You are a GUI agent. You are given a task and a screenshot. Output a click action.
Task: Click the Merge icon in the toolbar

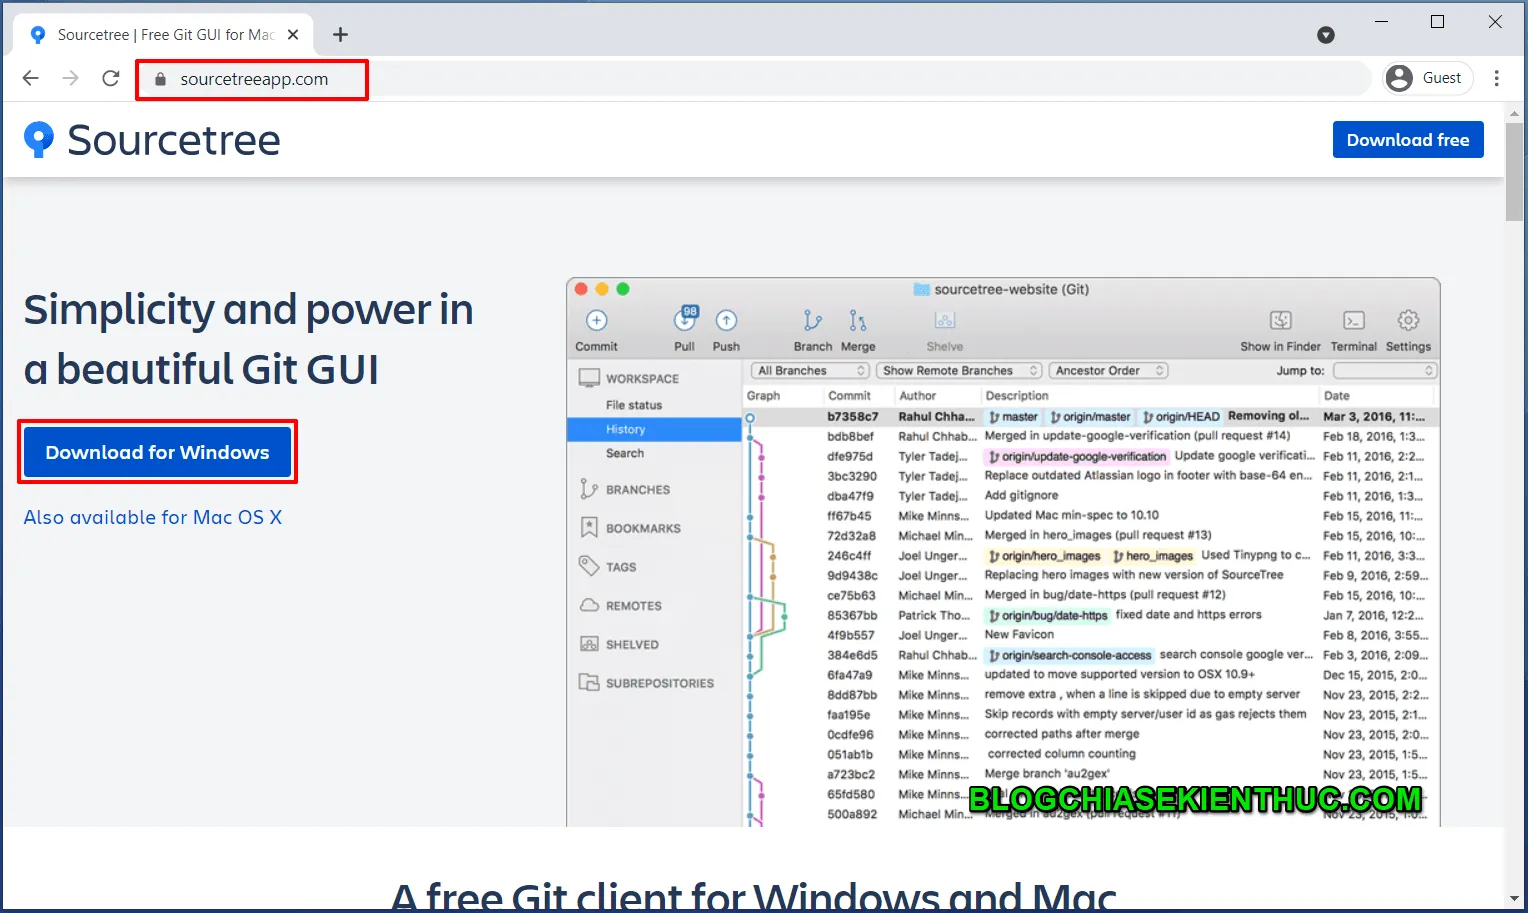(857, 322)
